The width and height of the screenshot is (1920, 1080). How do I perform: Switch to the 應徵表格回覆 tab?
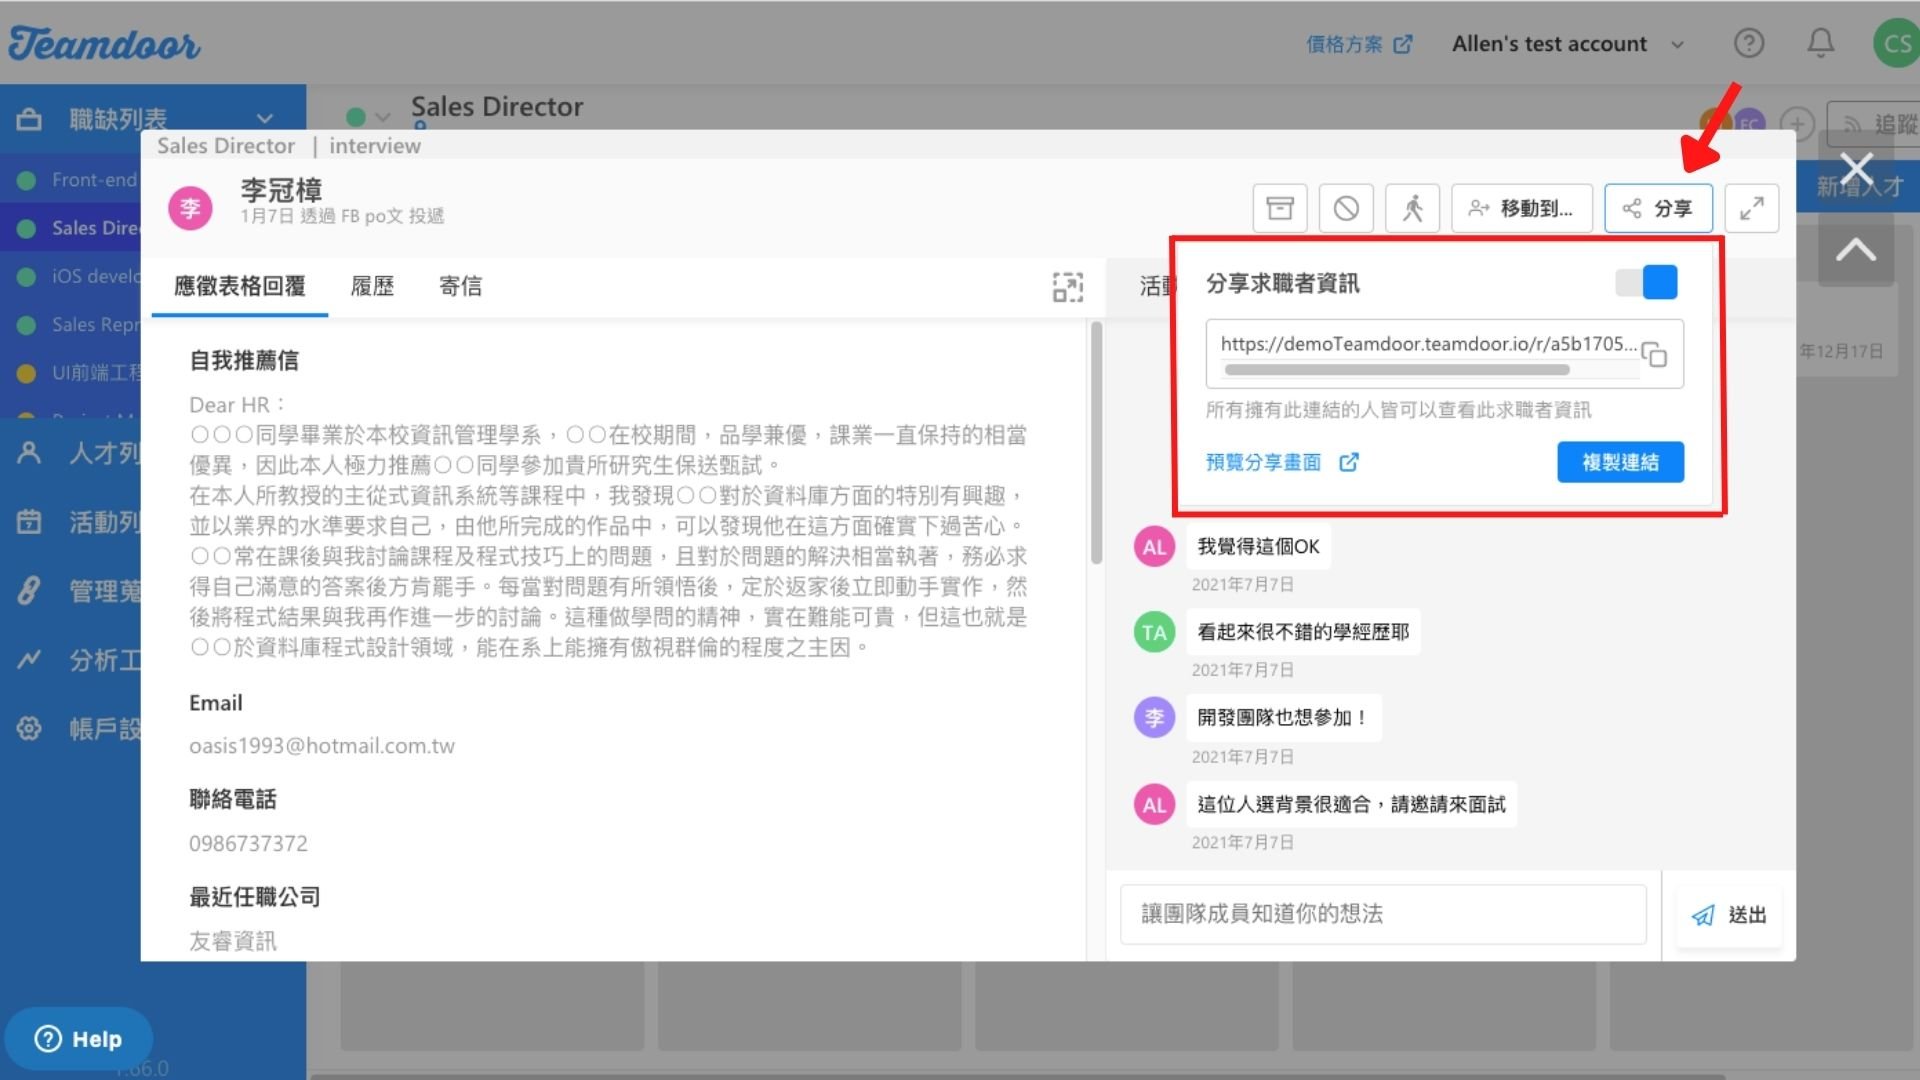pos(240,286)
